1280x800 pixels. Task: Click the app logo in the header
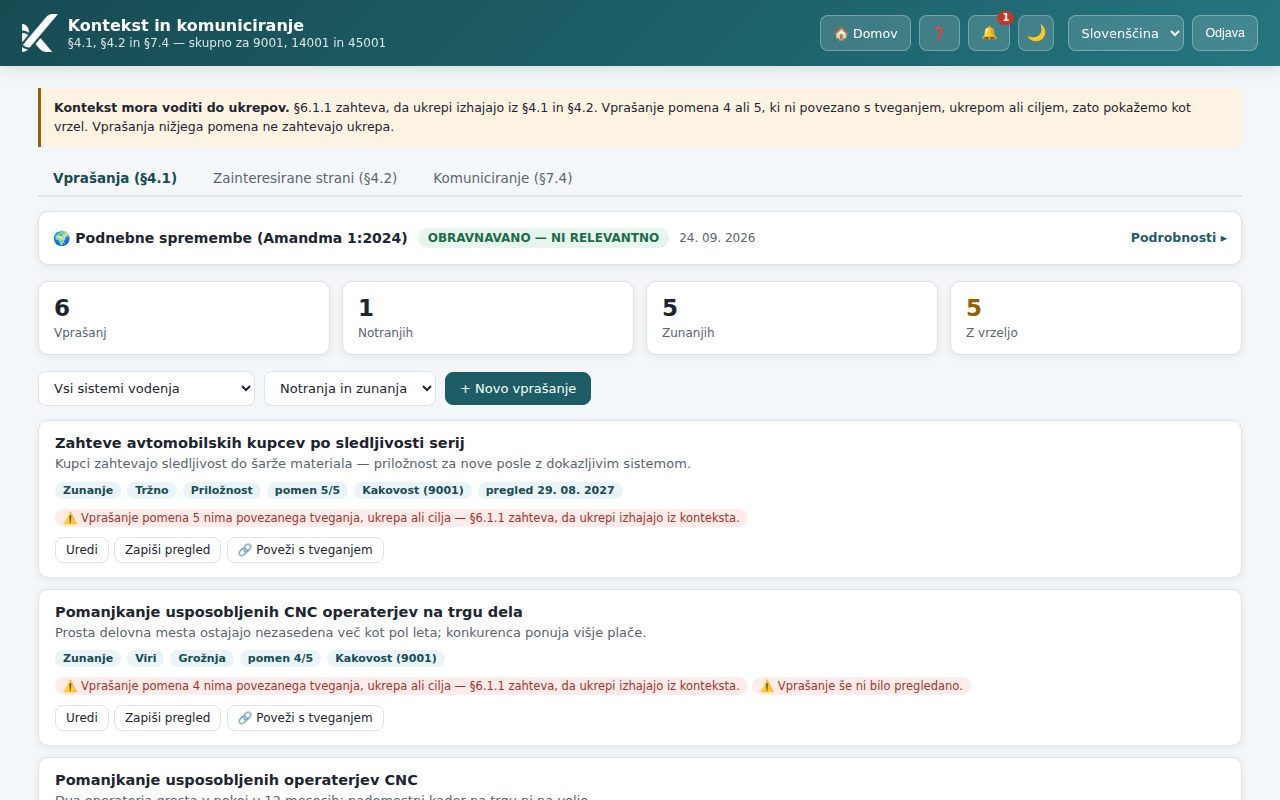[x=38, y=33]
